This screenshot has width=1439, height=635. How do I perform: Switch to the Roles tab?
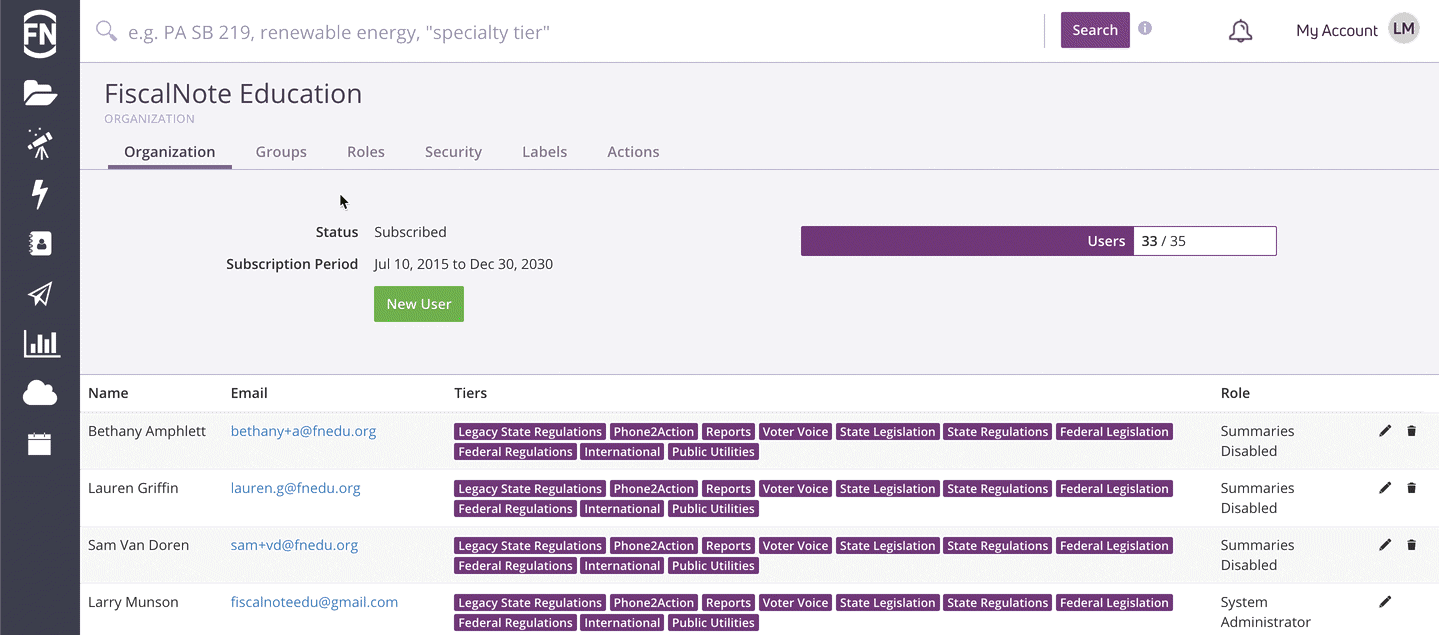tap(366, 152)
